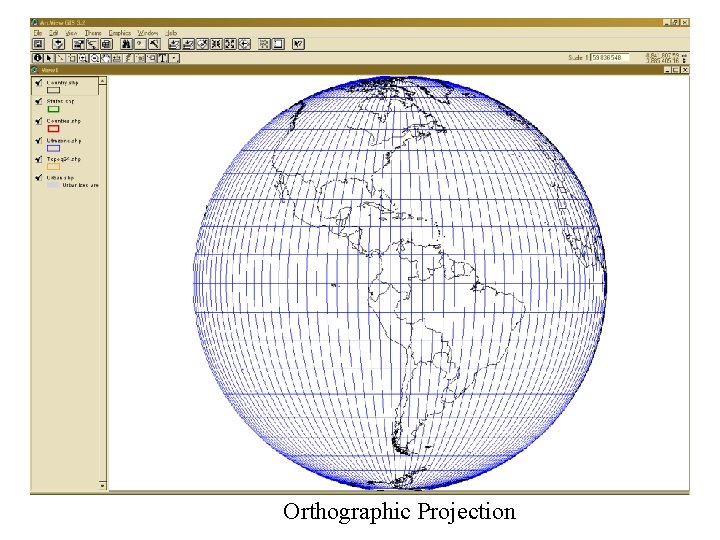Select the Select Feature tool

tap(72, 58)
